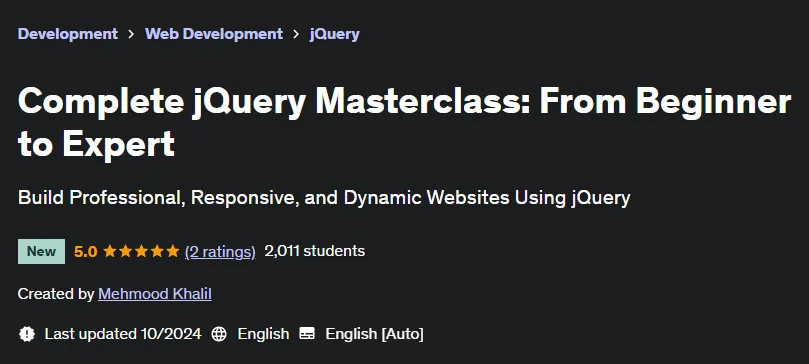Click the 5.0 rating number
Screen dimensions: 809x364
[86, 252]
